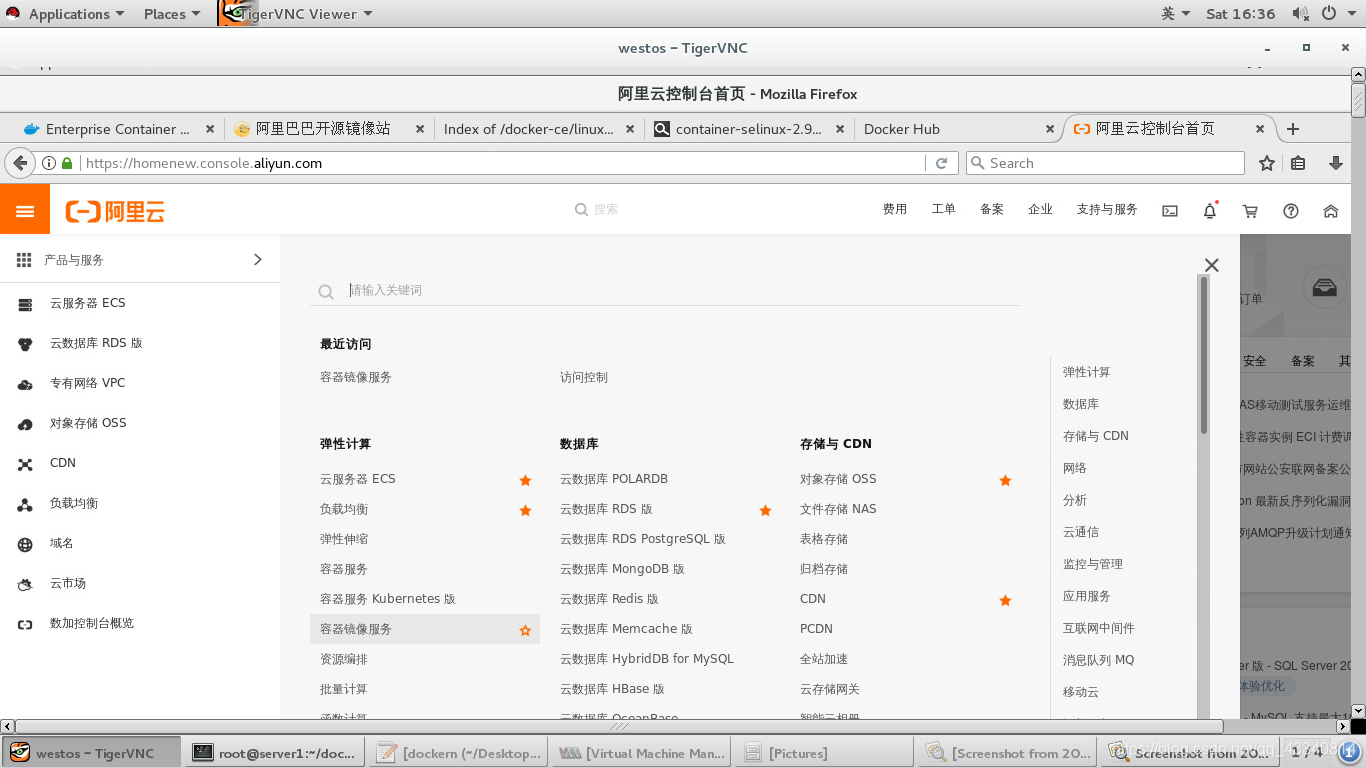Image resolution: width=1366 pixels, height=768 pixels.
Task: Unfavorite 云服务器 ECS with its star
Action: click(x=525, y=480)
